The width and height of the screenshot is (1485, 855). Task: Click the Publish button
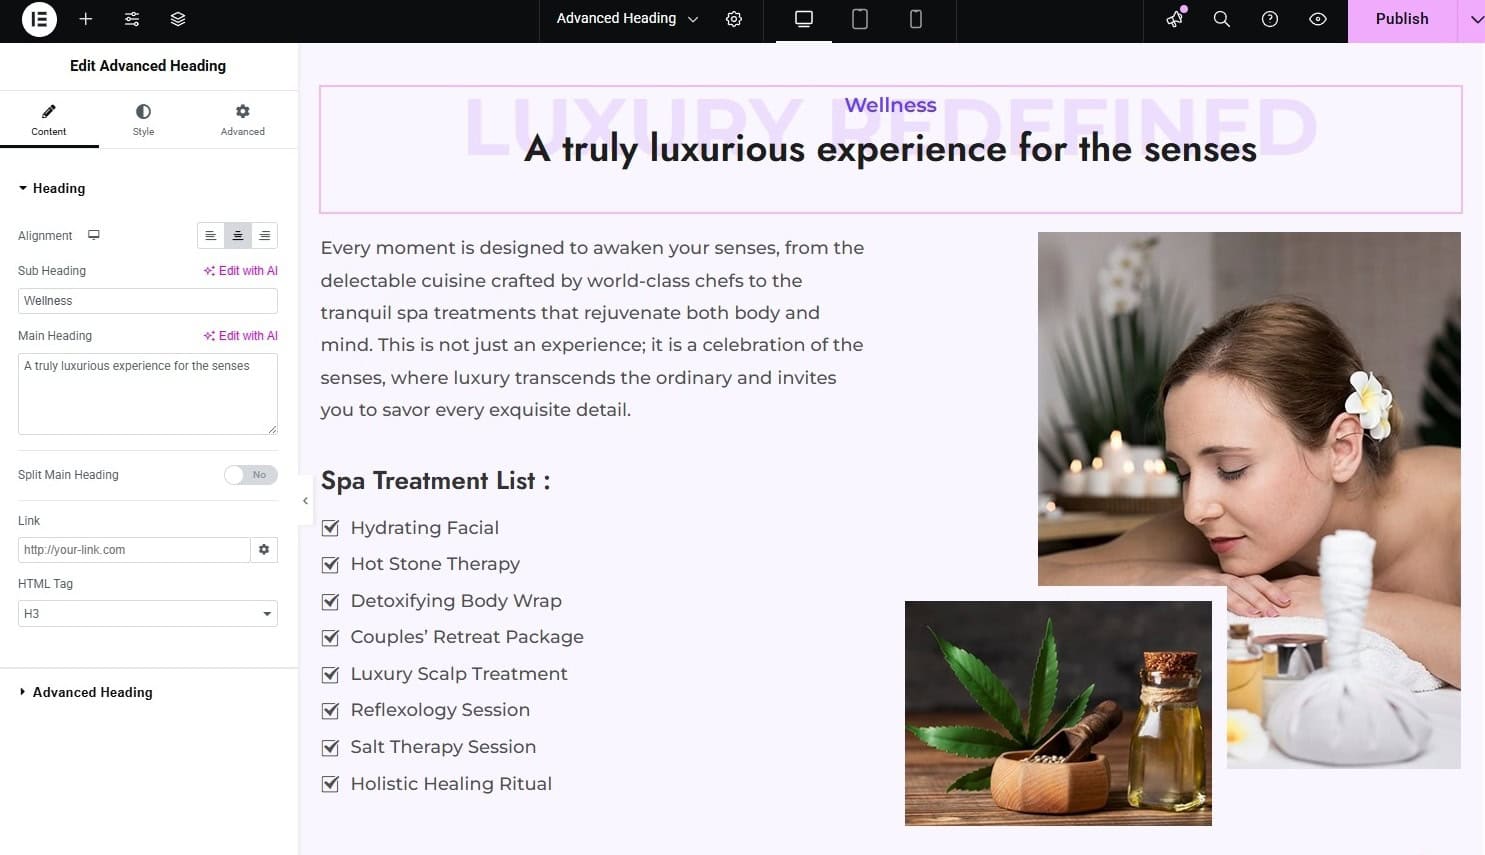(1402, 19)
